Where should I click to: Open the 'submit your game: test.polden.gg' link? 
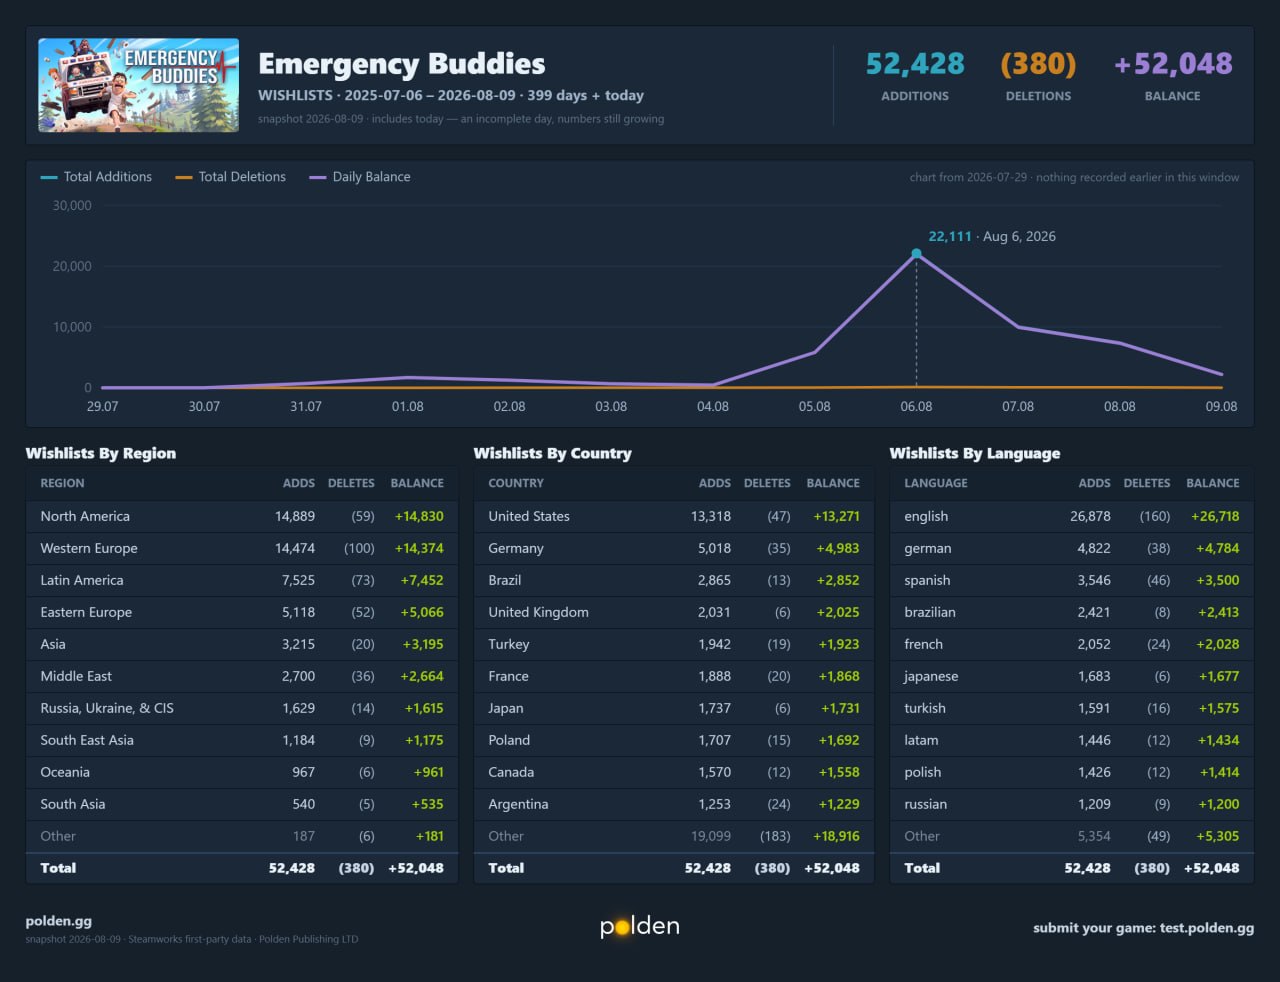click(1143, 927)
